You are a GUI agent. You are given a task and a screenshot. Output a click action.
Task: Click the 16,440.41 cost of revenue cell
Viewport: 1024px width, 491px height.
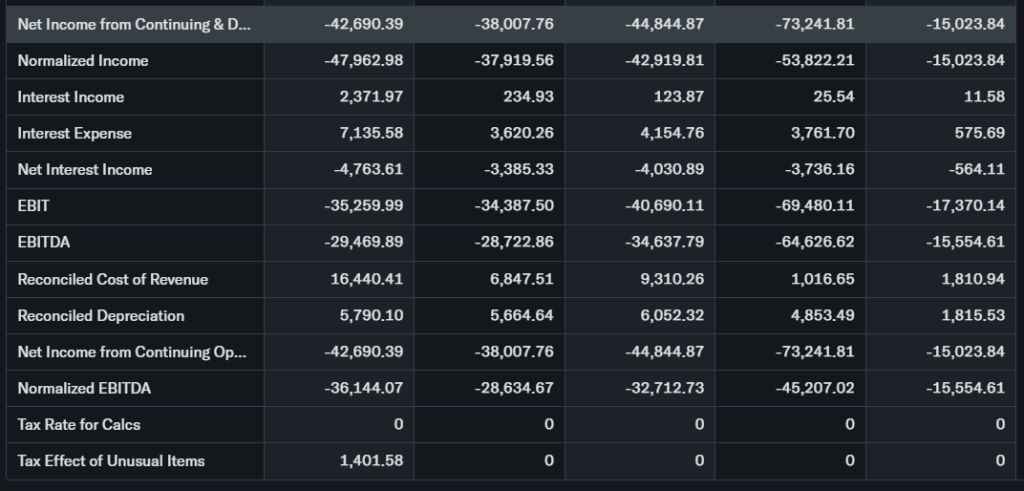tap(365, 279)
